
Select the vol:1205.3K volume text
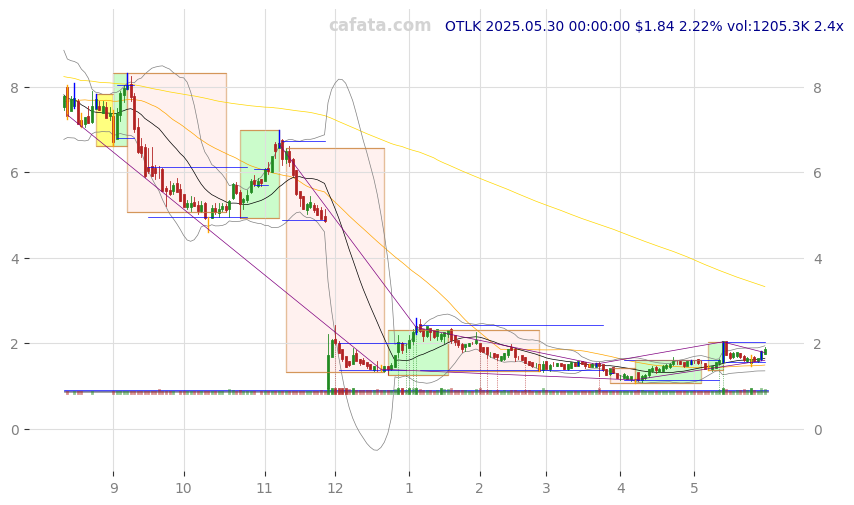tap(768, 26)
